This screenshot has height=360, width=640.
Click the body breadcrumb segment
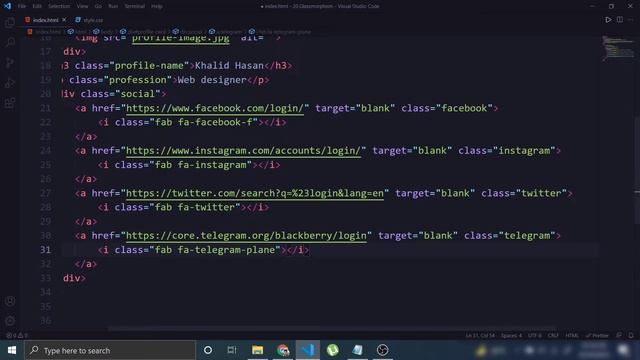(103, 31)
